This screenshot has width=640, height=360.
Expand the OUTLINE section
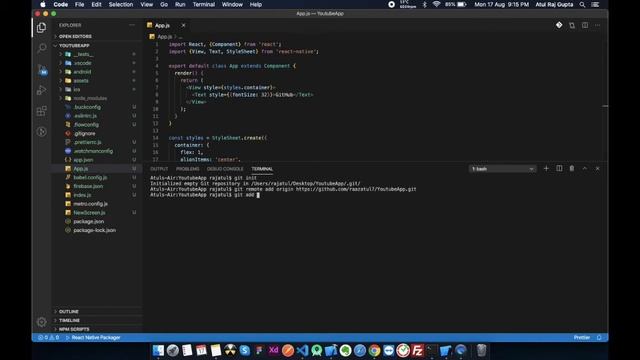pos(69,311)
